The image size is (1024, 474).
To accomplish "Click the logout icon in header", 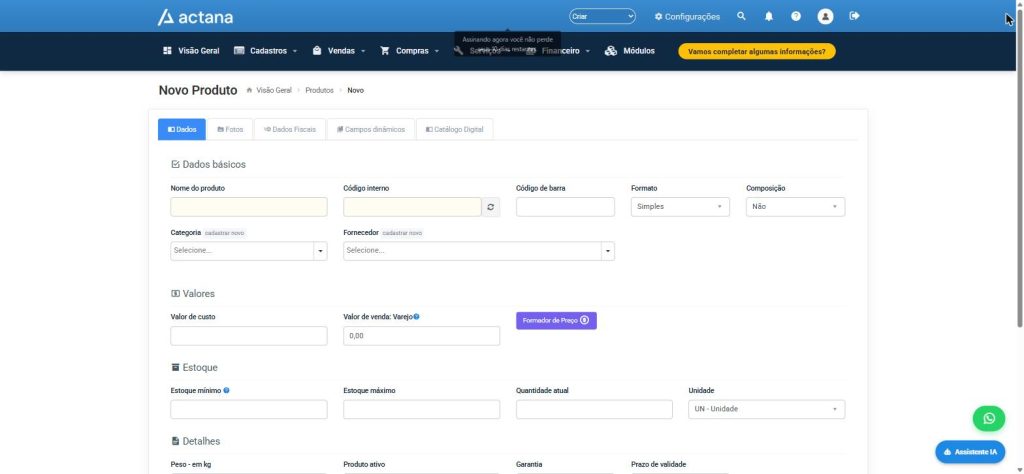I will 854,16.
